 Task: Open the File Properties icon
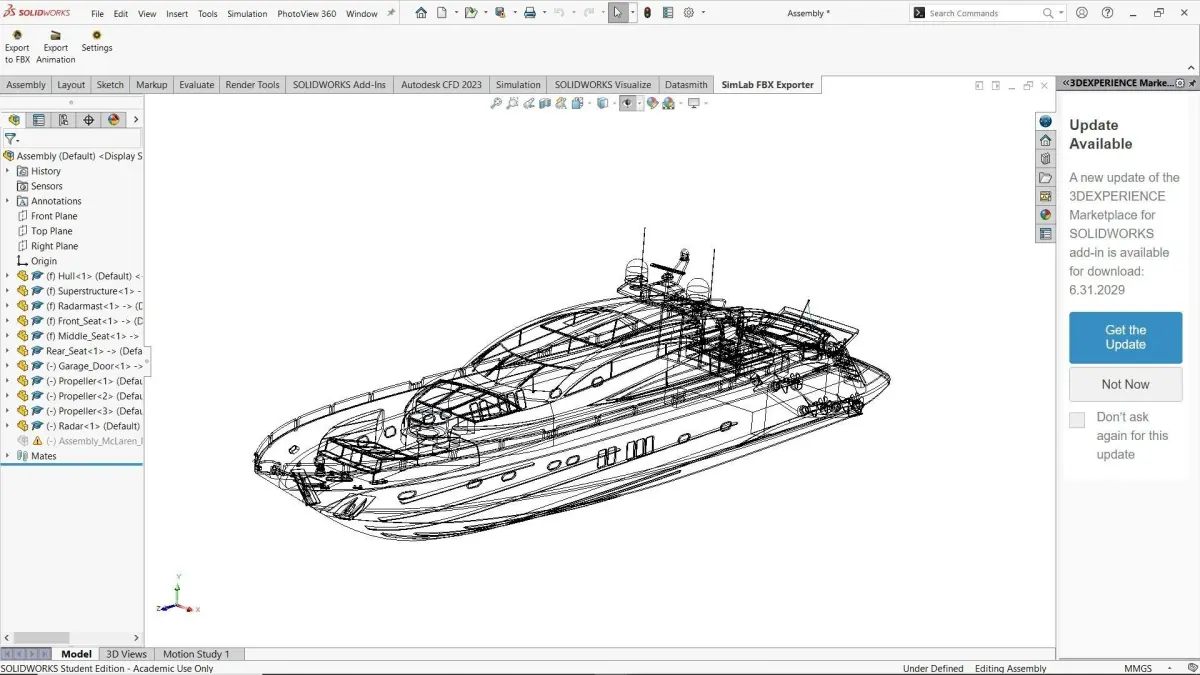click(x=668, y=13)
